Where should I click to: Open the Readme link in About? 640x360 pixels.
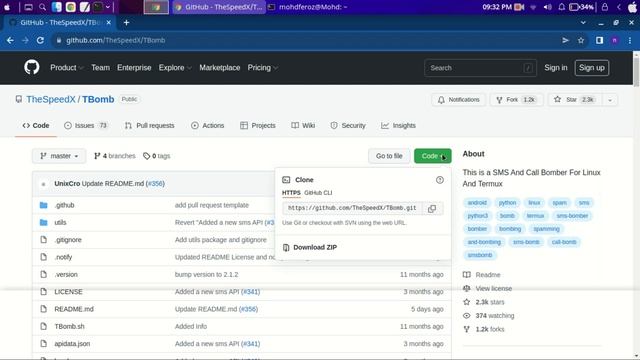[x=488, y=275]
